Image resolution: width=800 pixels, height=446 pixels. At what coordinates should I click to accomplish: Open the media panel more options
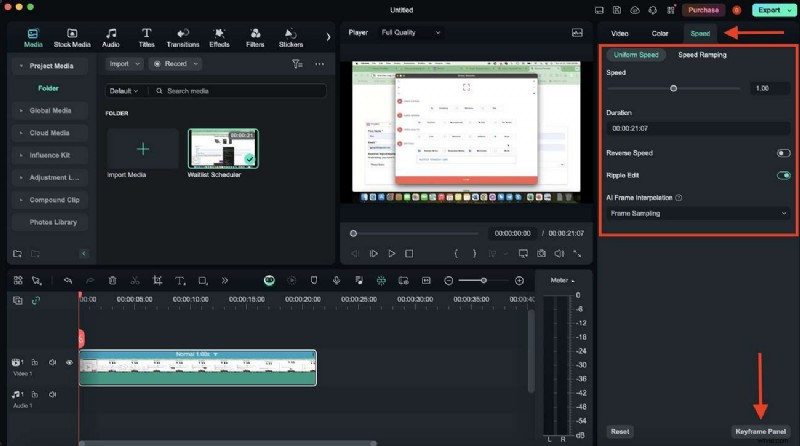[320, 64]
